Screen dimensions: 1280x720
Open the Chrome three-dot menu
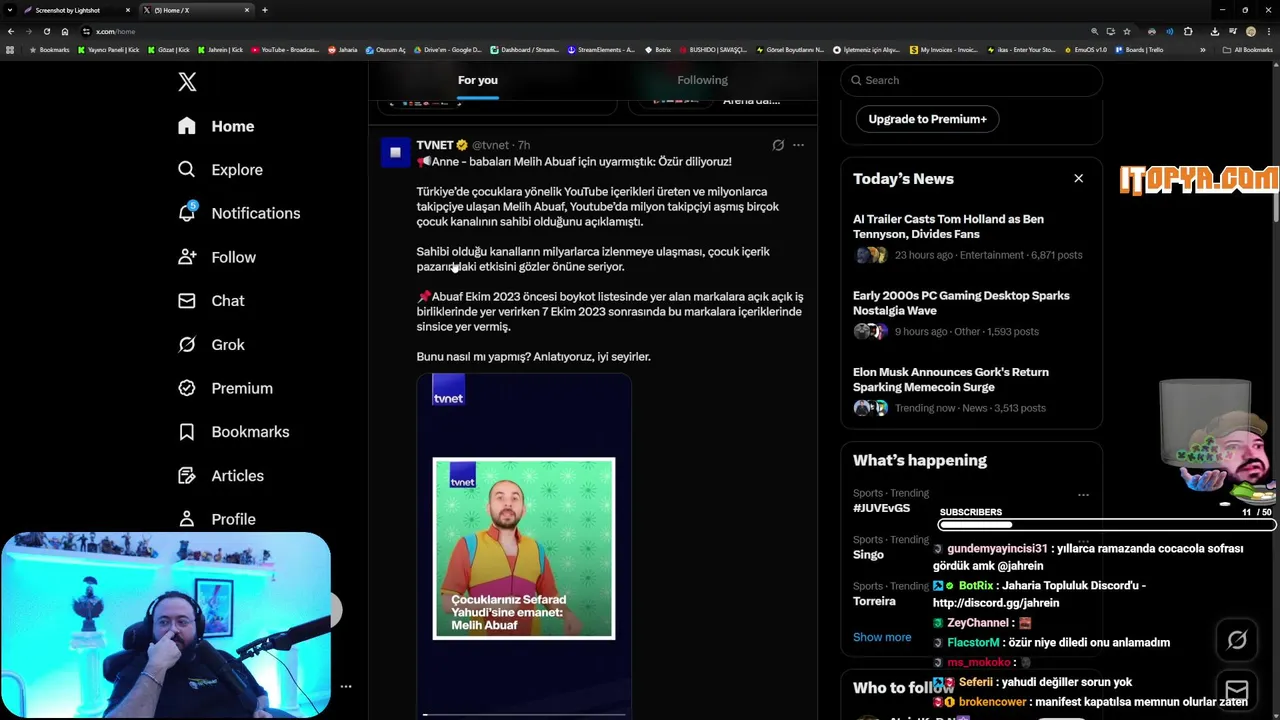pyautogui.click(x=1268, y=31)
